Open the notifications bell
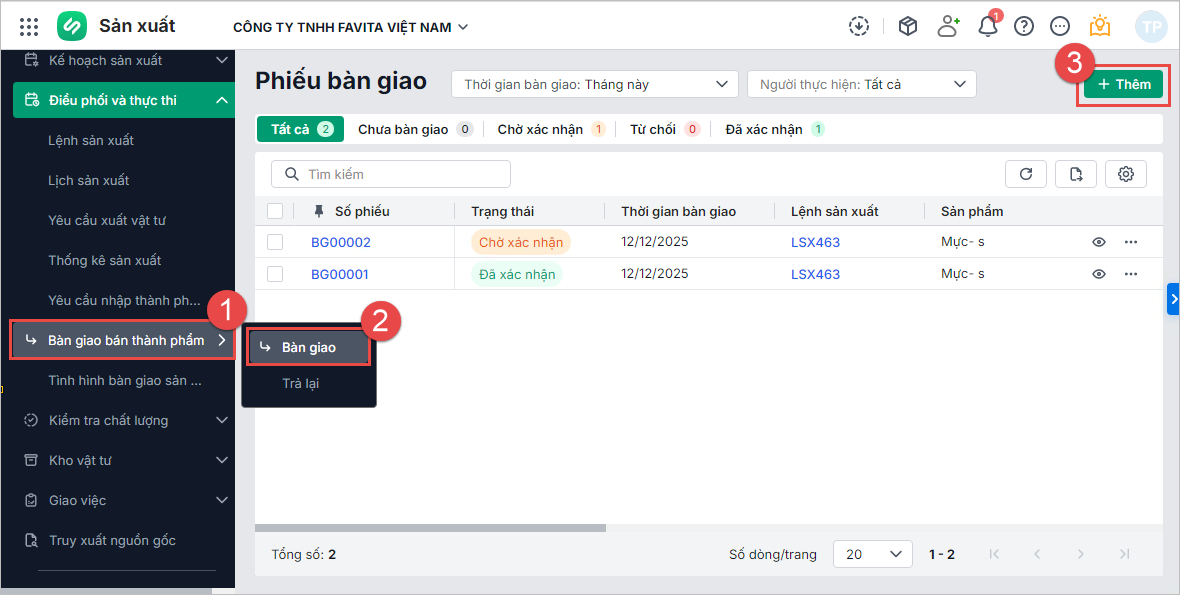This screenshot has width=1180, height=595. tap(988, 26)
